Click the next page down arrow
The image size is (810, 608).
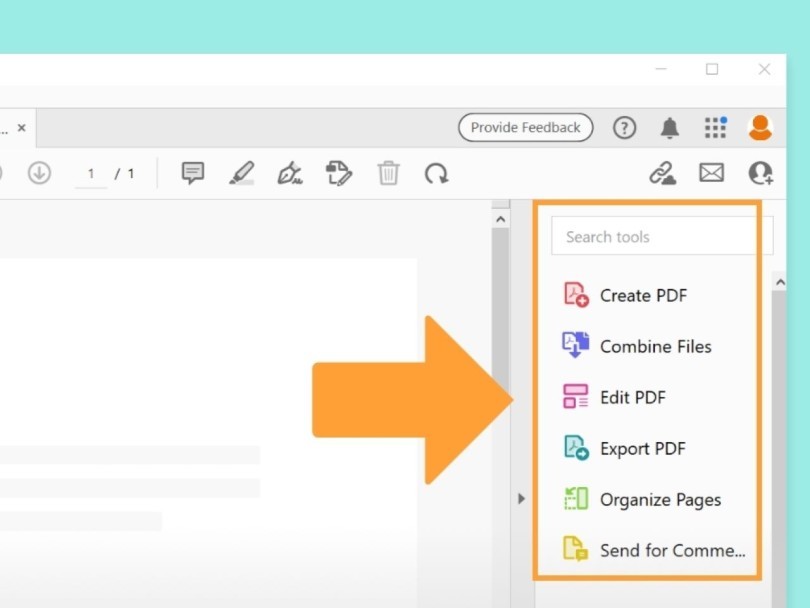40,172
